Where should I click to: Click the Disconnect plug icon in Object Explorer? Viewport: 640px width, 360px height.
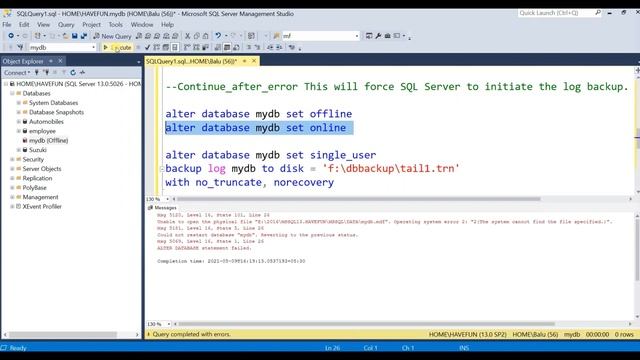point(46,72)
